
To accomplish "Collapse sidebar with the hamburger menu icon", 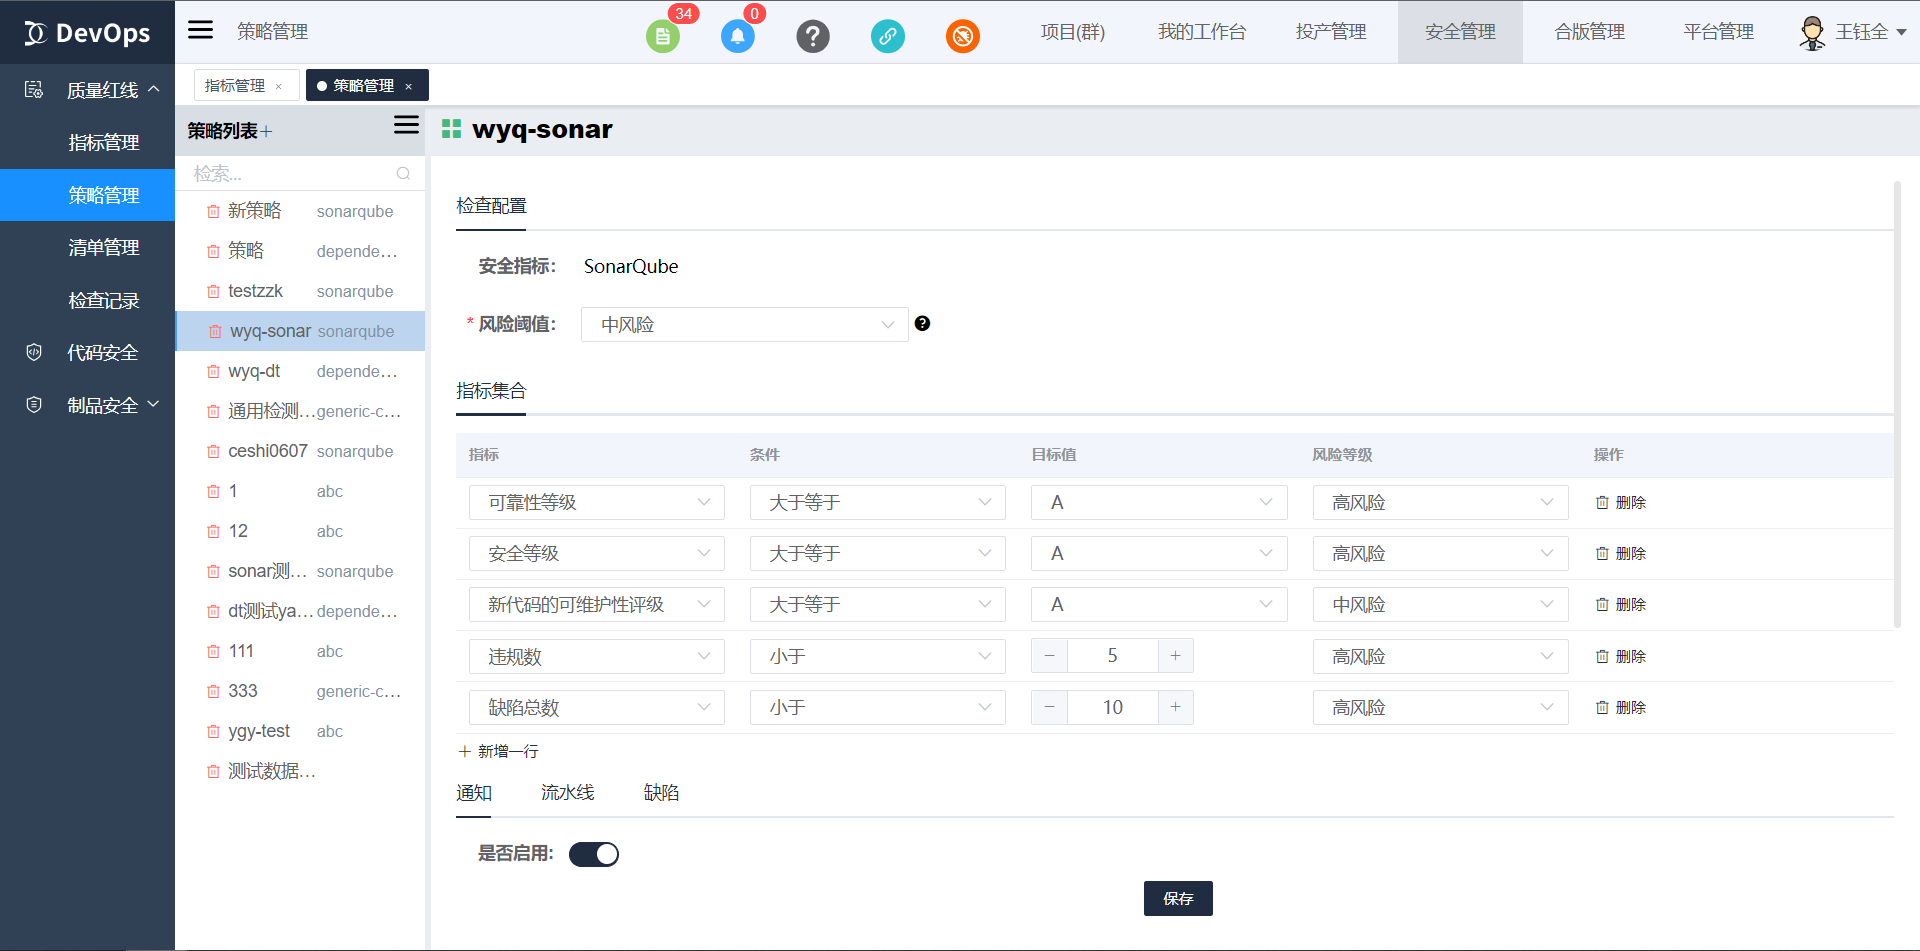I will coord(201,30).
